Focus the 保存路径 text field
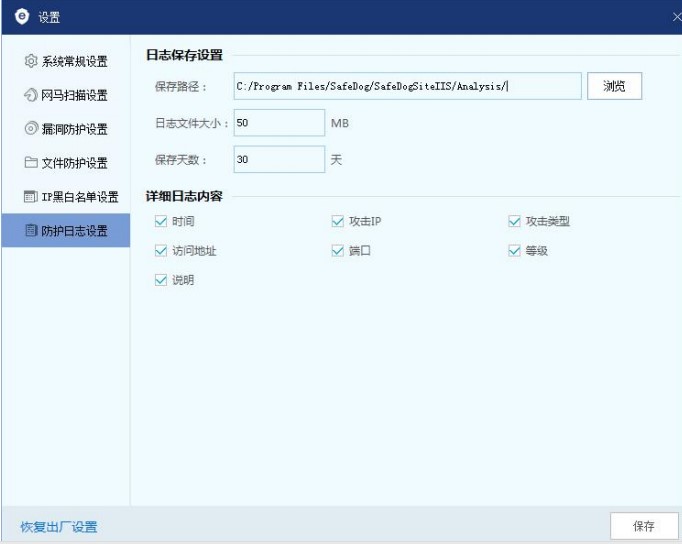682x544 pixels. [407, 86]
